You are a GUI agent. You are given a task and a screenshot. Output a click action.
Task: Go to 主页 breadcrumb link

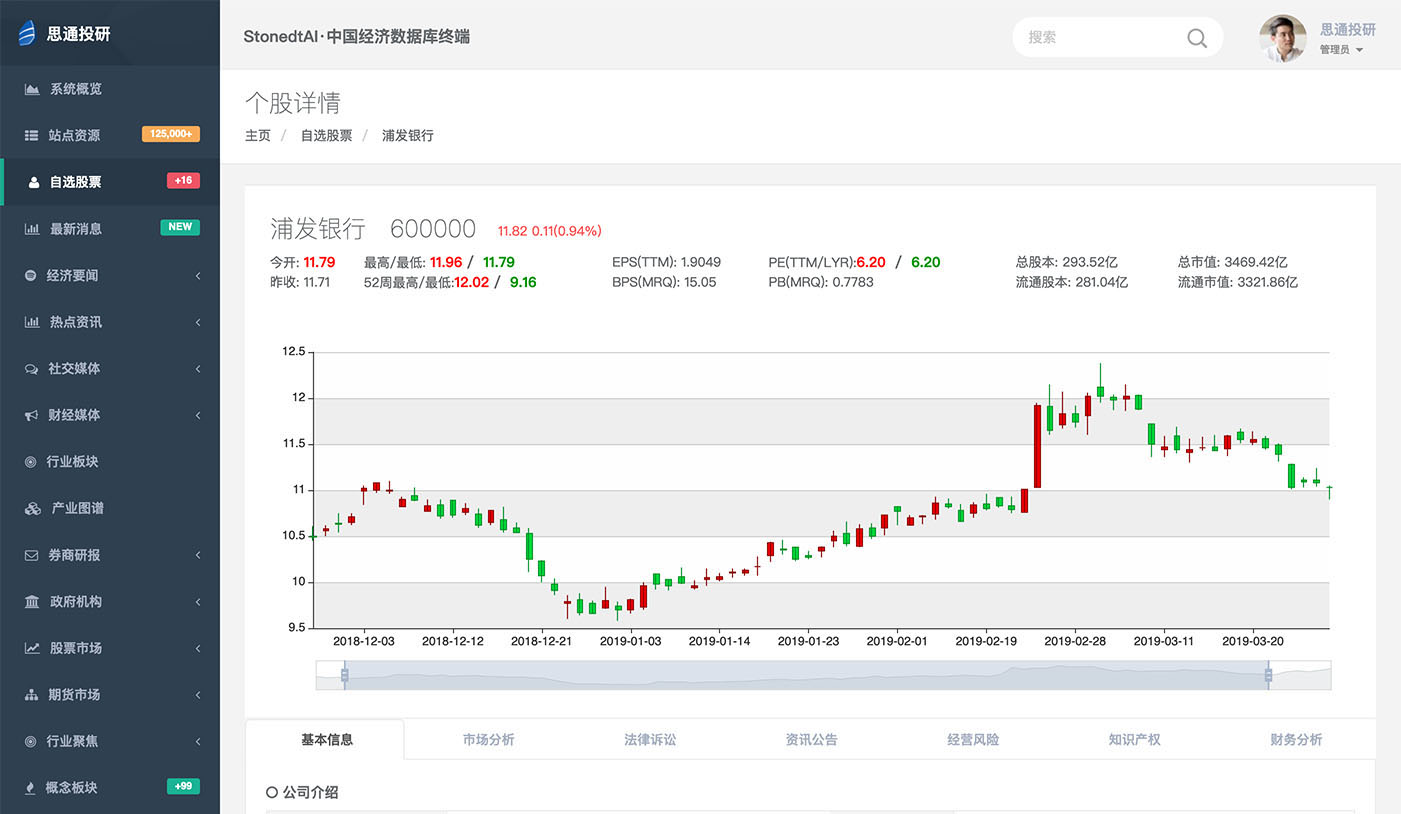coord(258,135)
